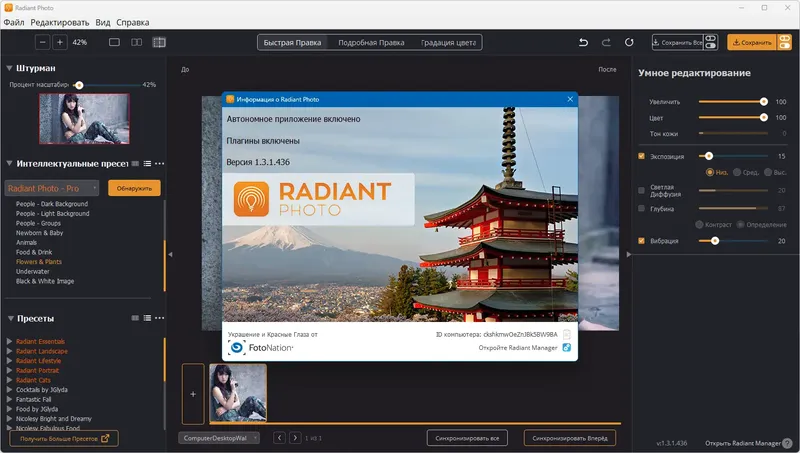
Task: Select the Низ. radio option
Action: point(710,172)
